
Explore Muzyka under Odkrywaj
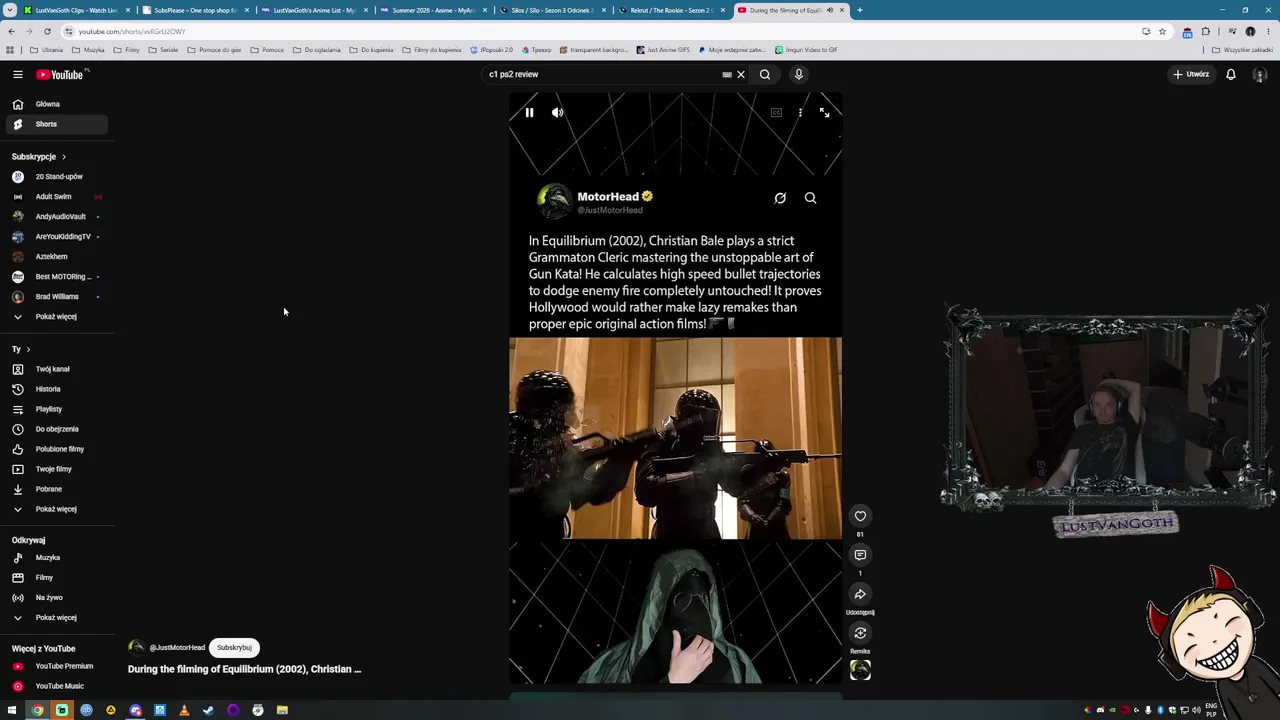click(55, 558)
